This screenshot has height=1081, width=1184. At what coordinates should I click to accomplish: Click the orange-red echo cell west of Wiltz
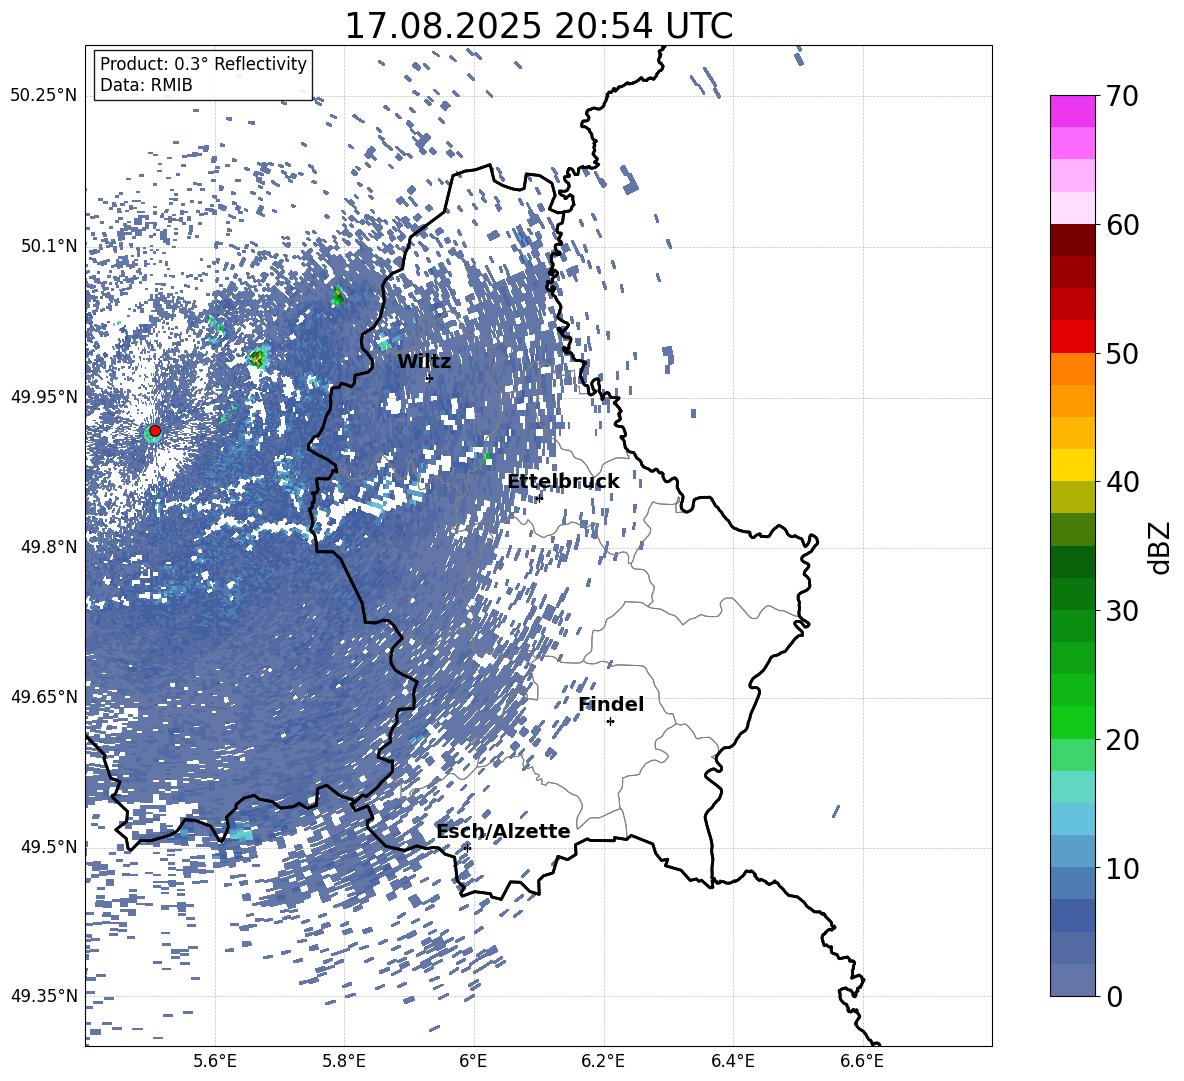coord(257,358)
